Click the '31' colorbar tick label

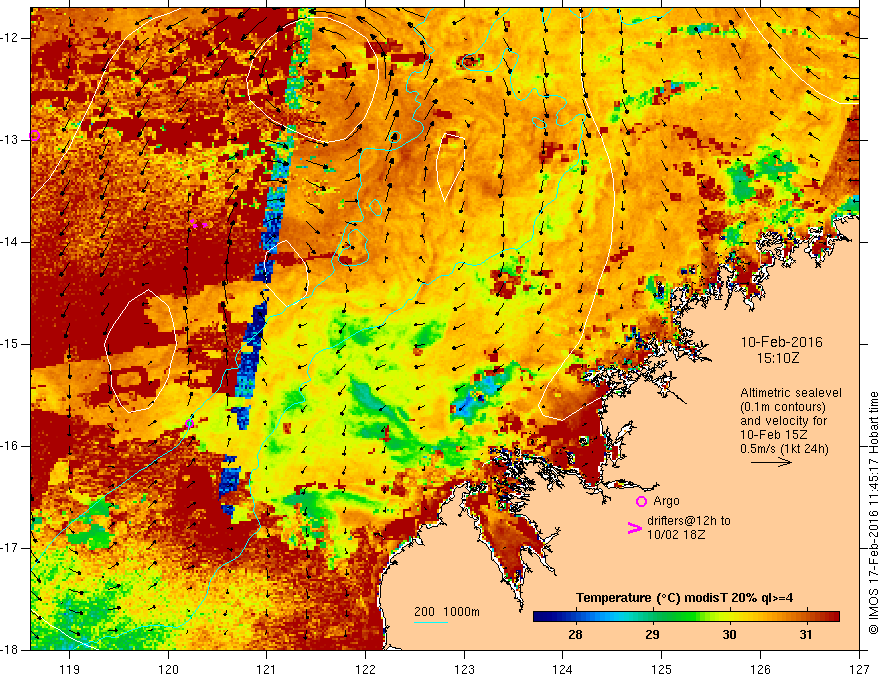point(806,635)
